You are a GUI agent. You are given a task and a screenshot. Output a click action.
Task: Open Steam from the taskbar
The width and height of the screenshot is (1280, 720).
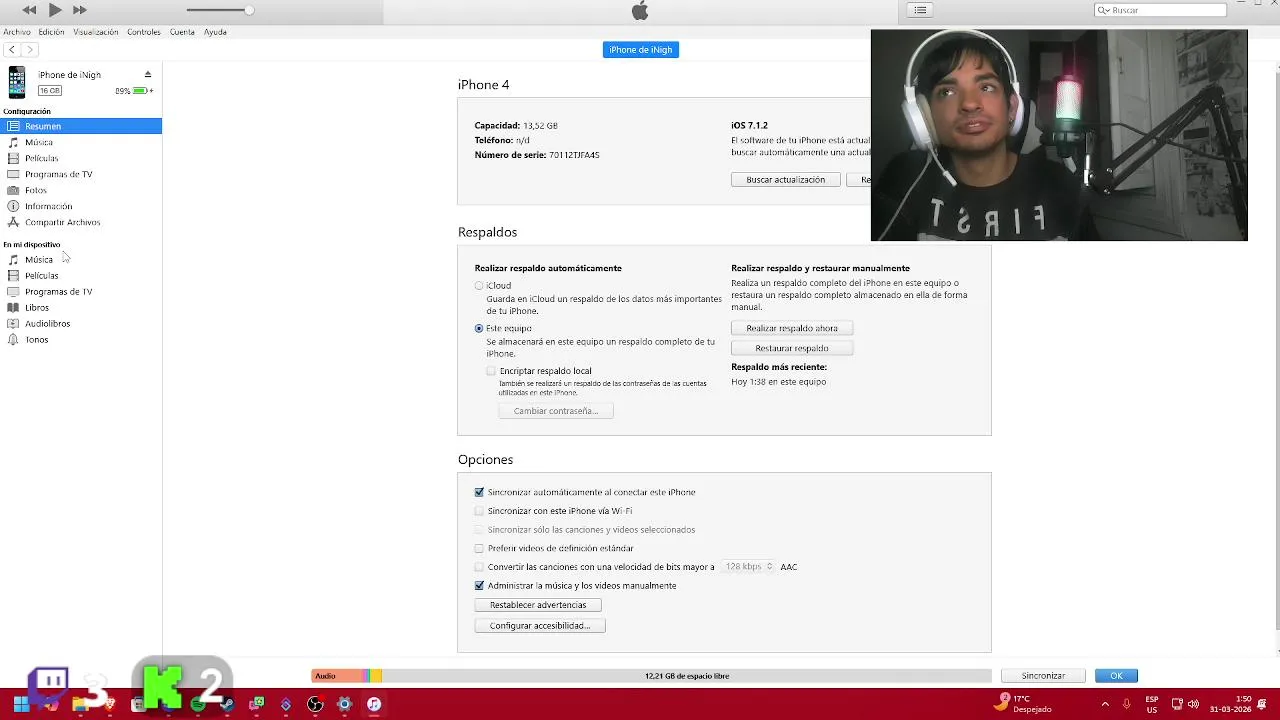tap(227, 704)
